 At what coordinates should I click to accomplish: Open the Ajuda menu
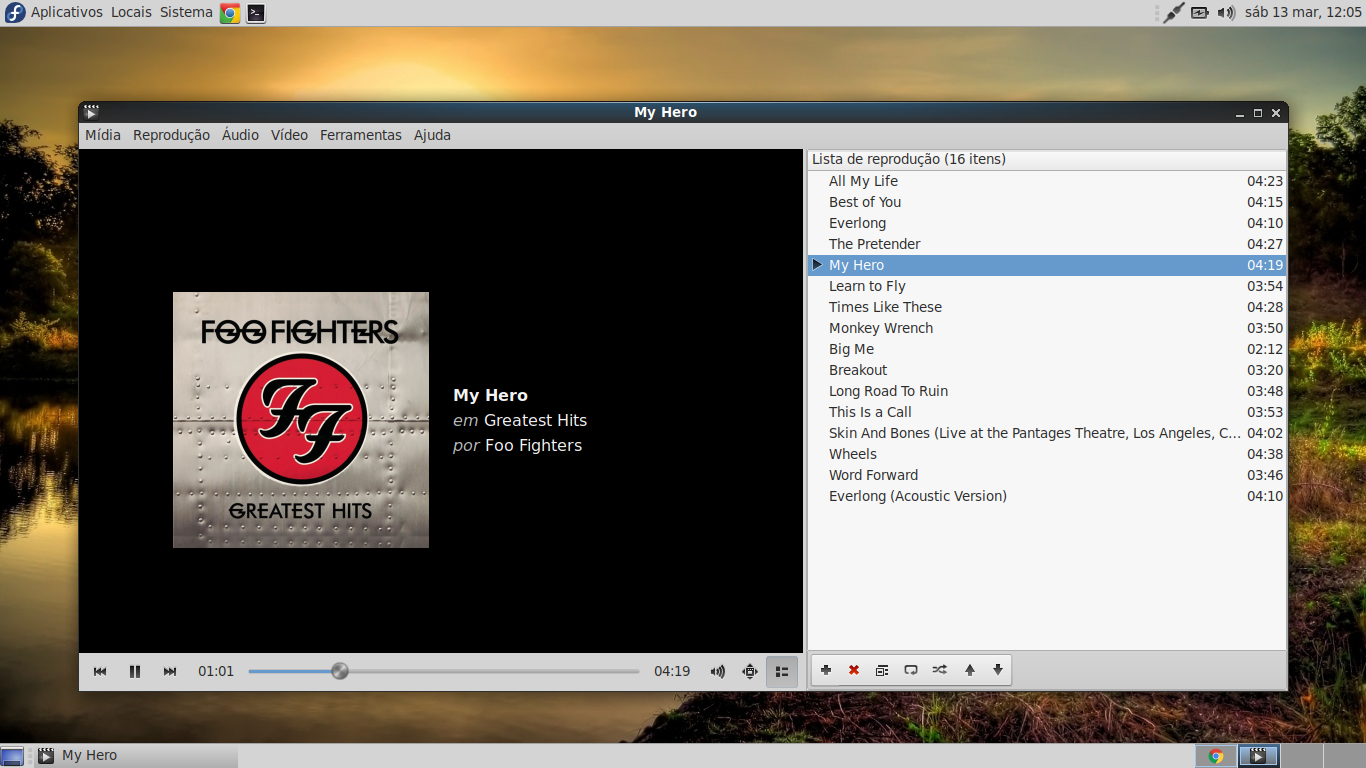click(x=432, y=135)
